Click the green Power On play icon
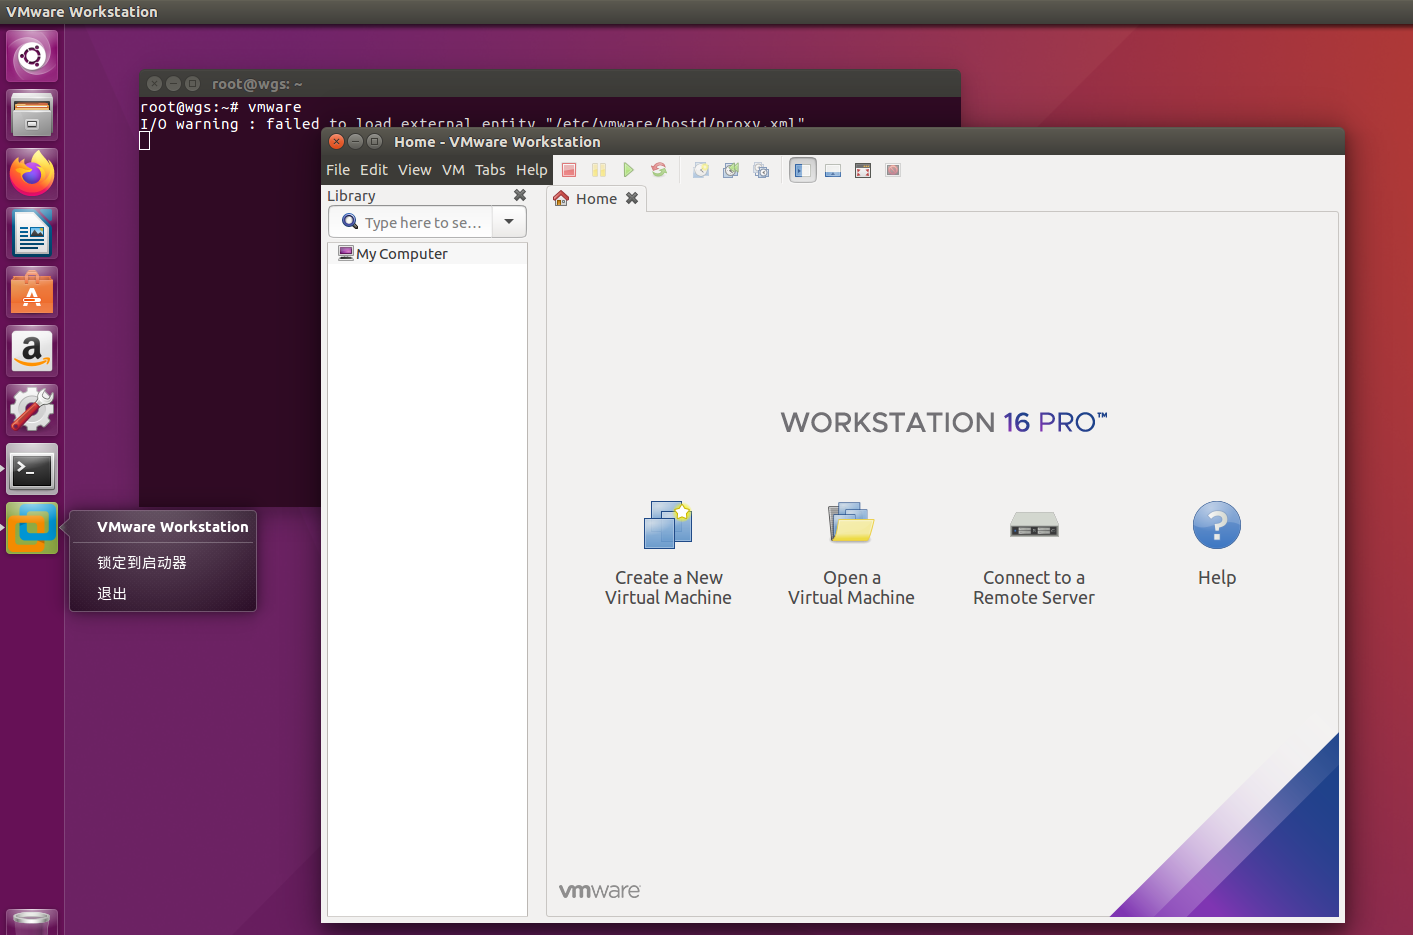This screenshot has height=935, width=1413. (628, 170)
